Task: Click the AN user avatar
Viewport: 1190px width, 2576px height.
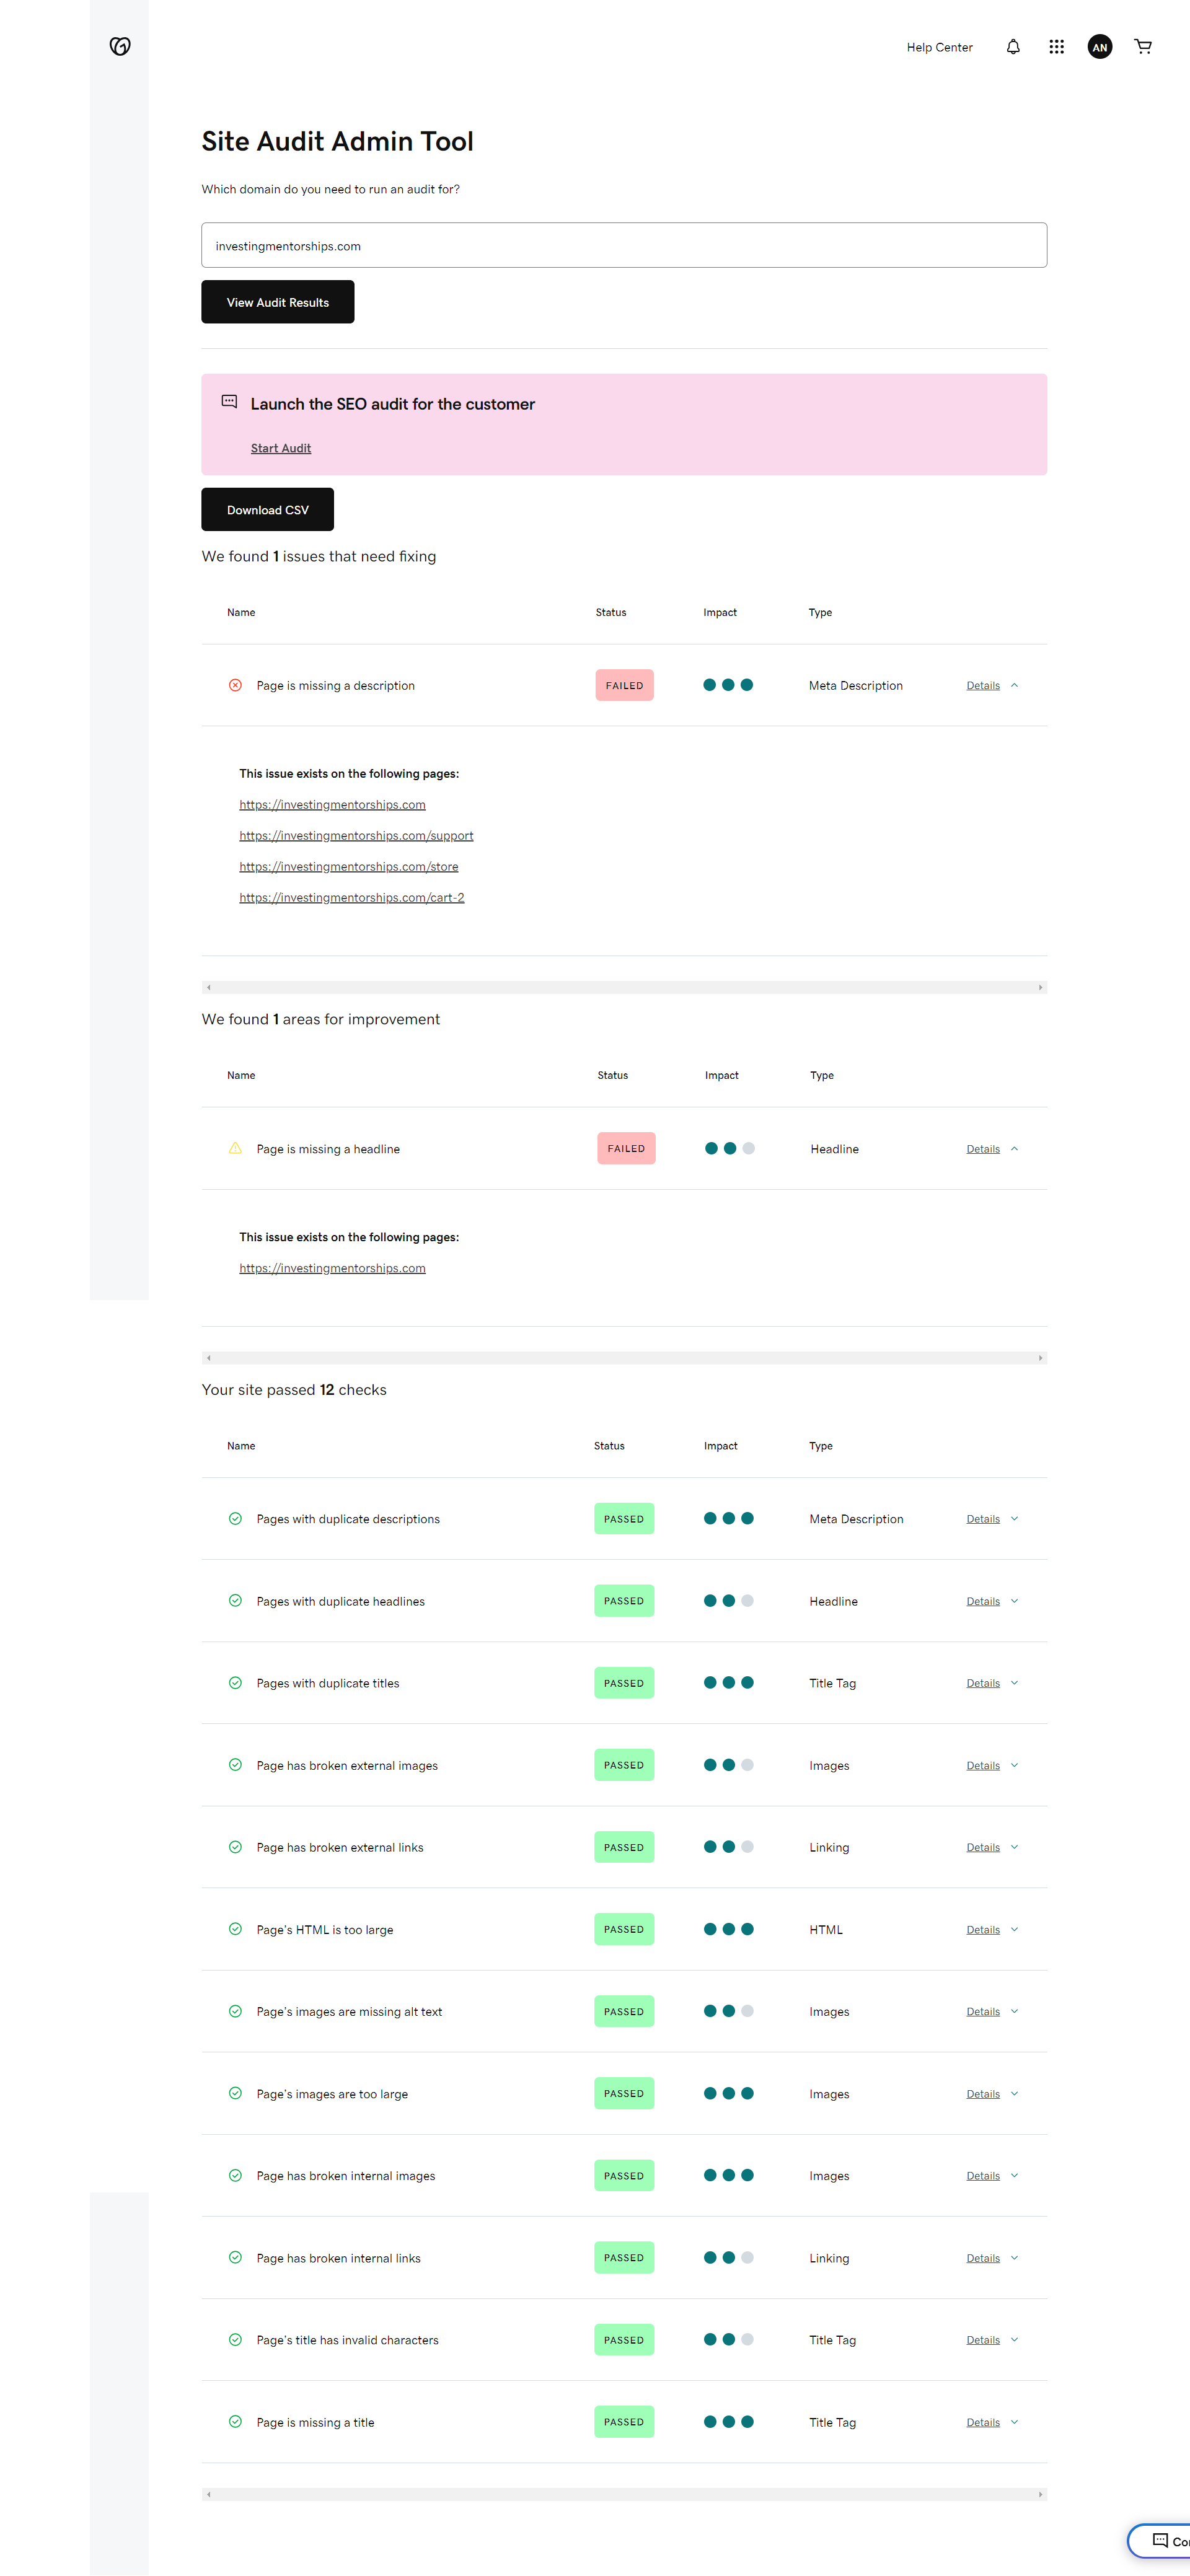Action: click(x=1099, y=47)
